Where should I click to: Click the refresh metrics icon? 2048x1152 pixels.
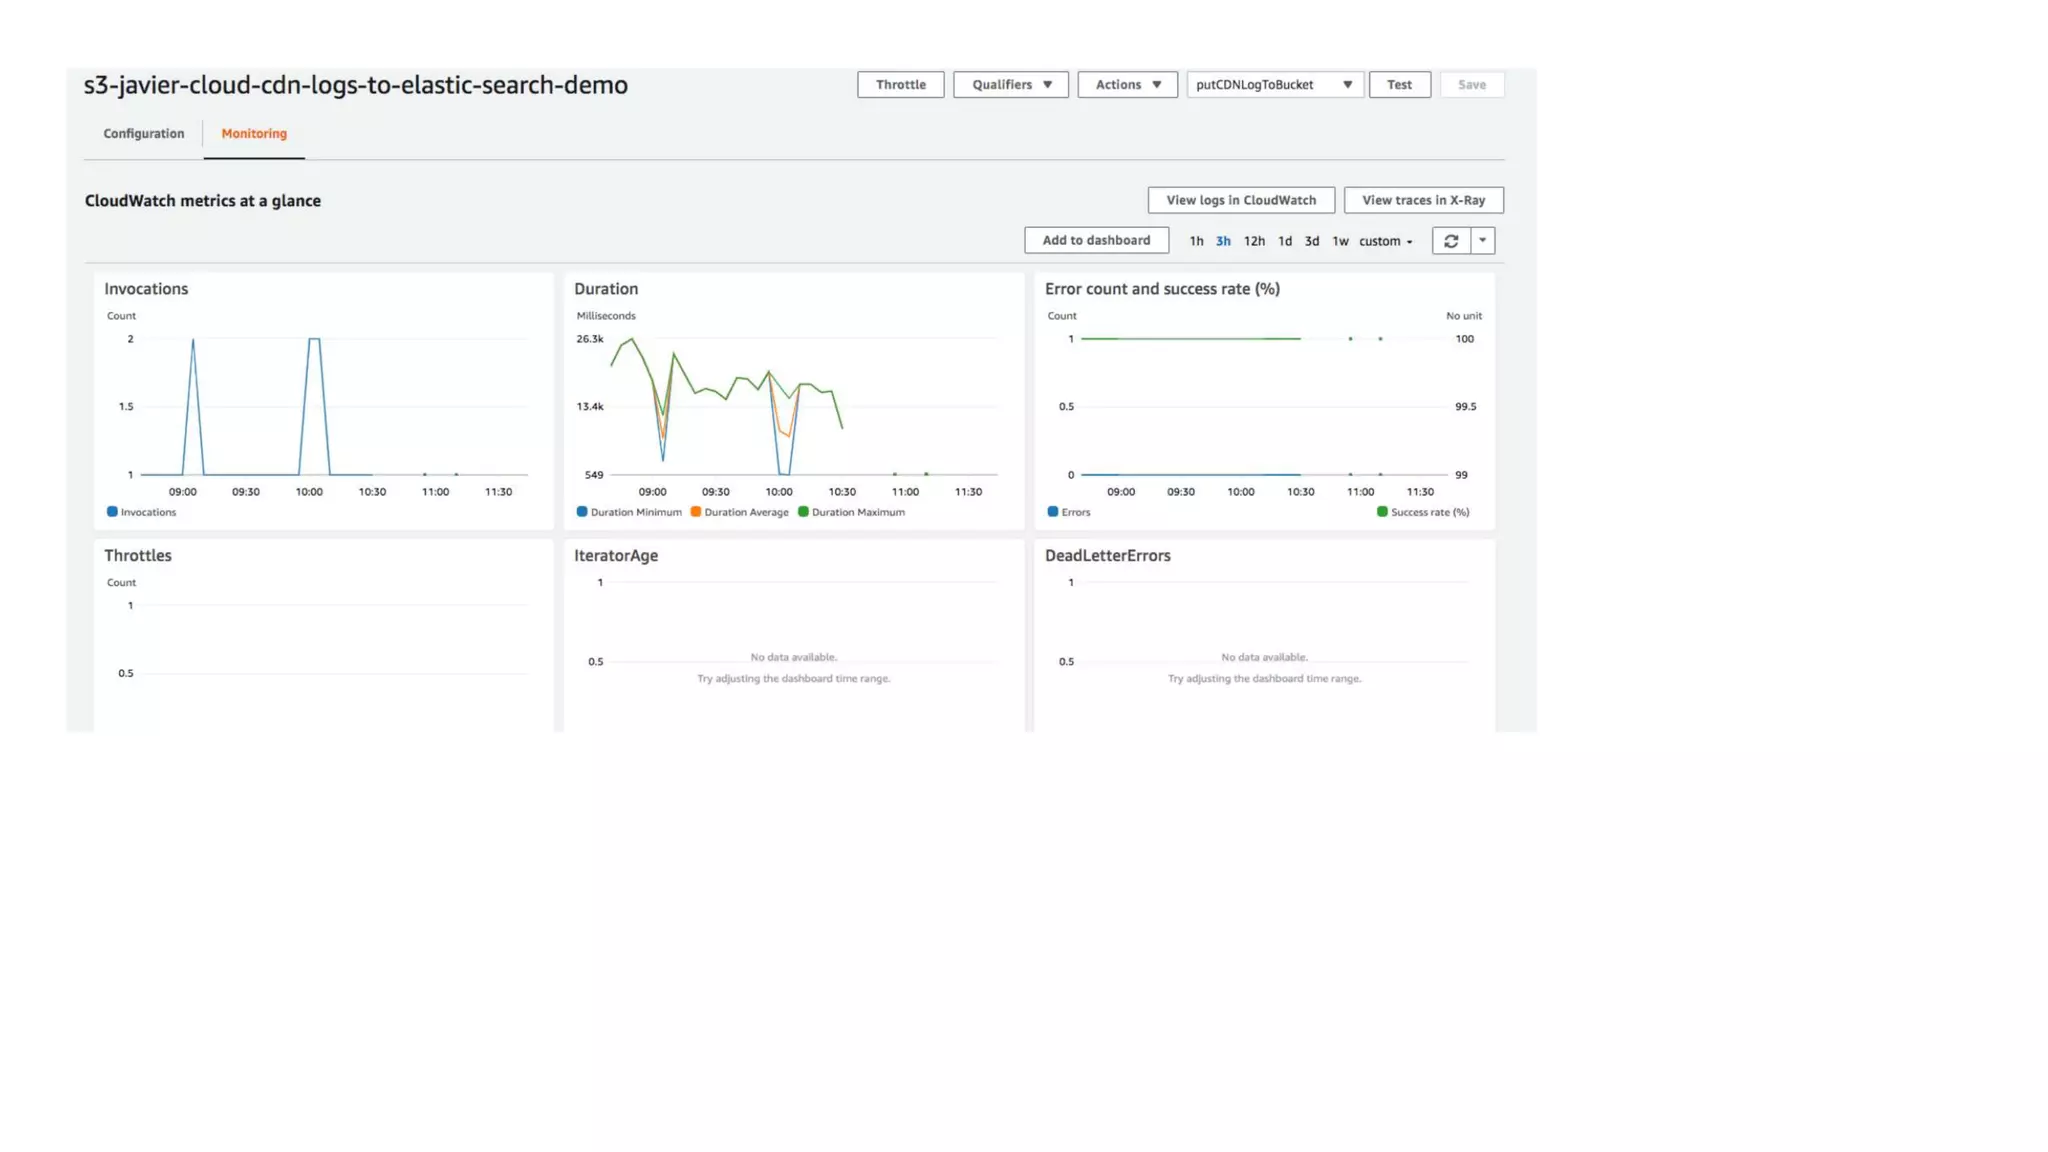point(1450,241)
